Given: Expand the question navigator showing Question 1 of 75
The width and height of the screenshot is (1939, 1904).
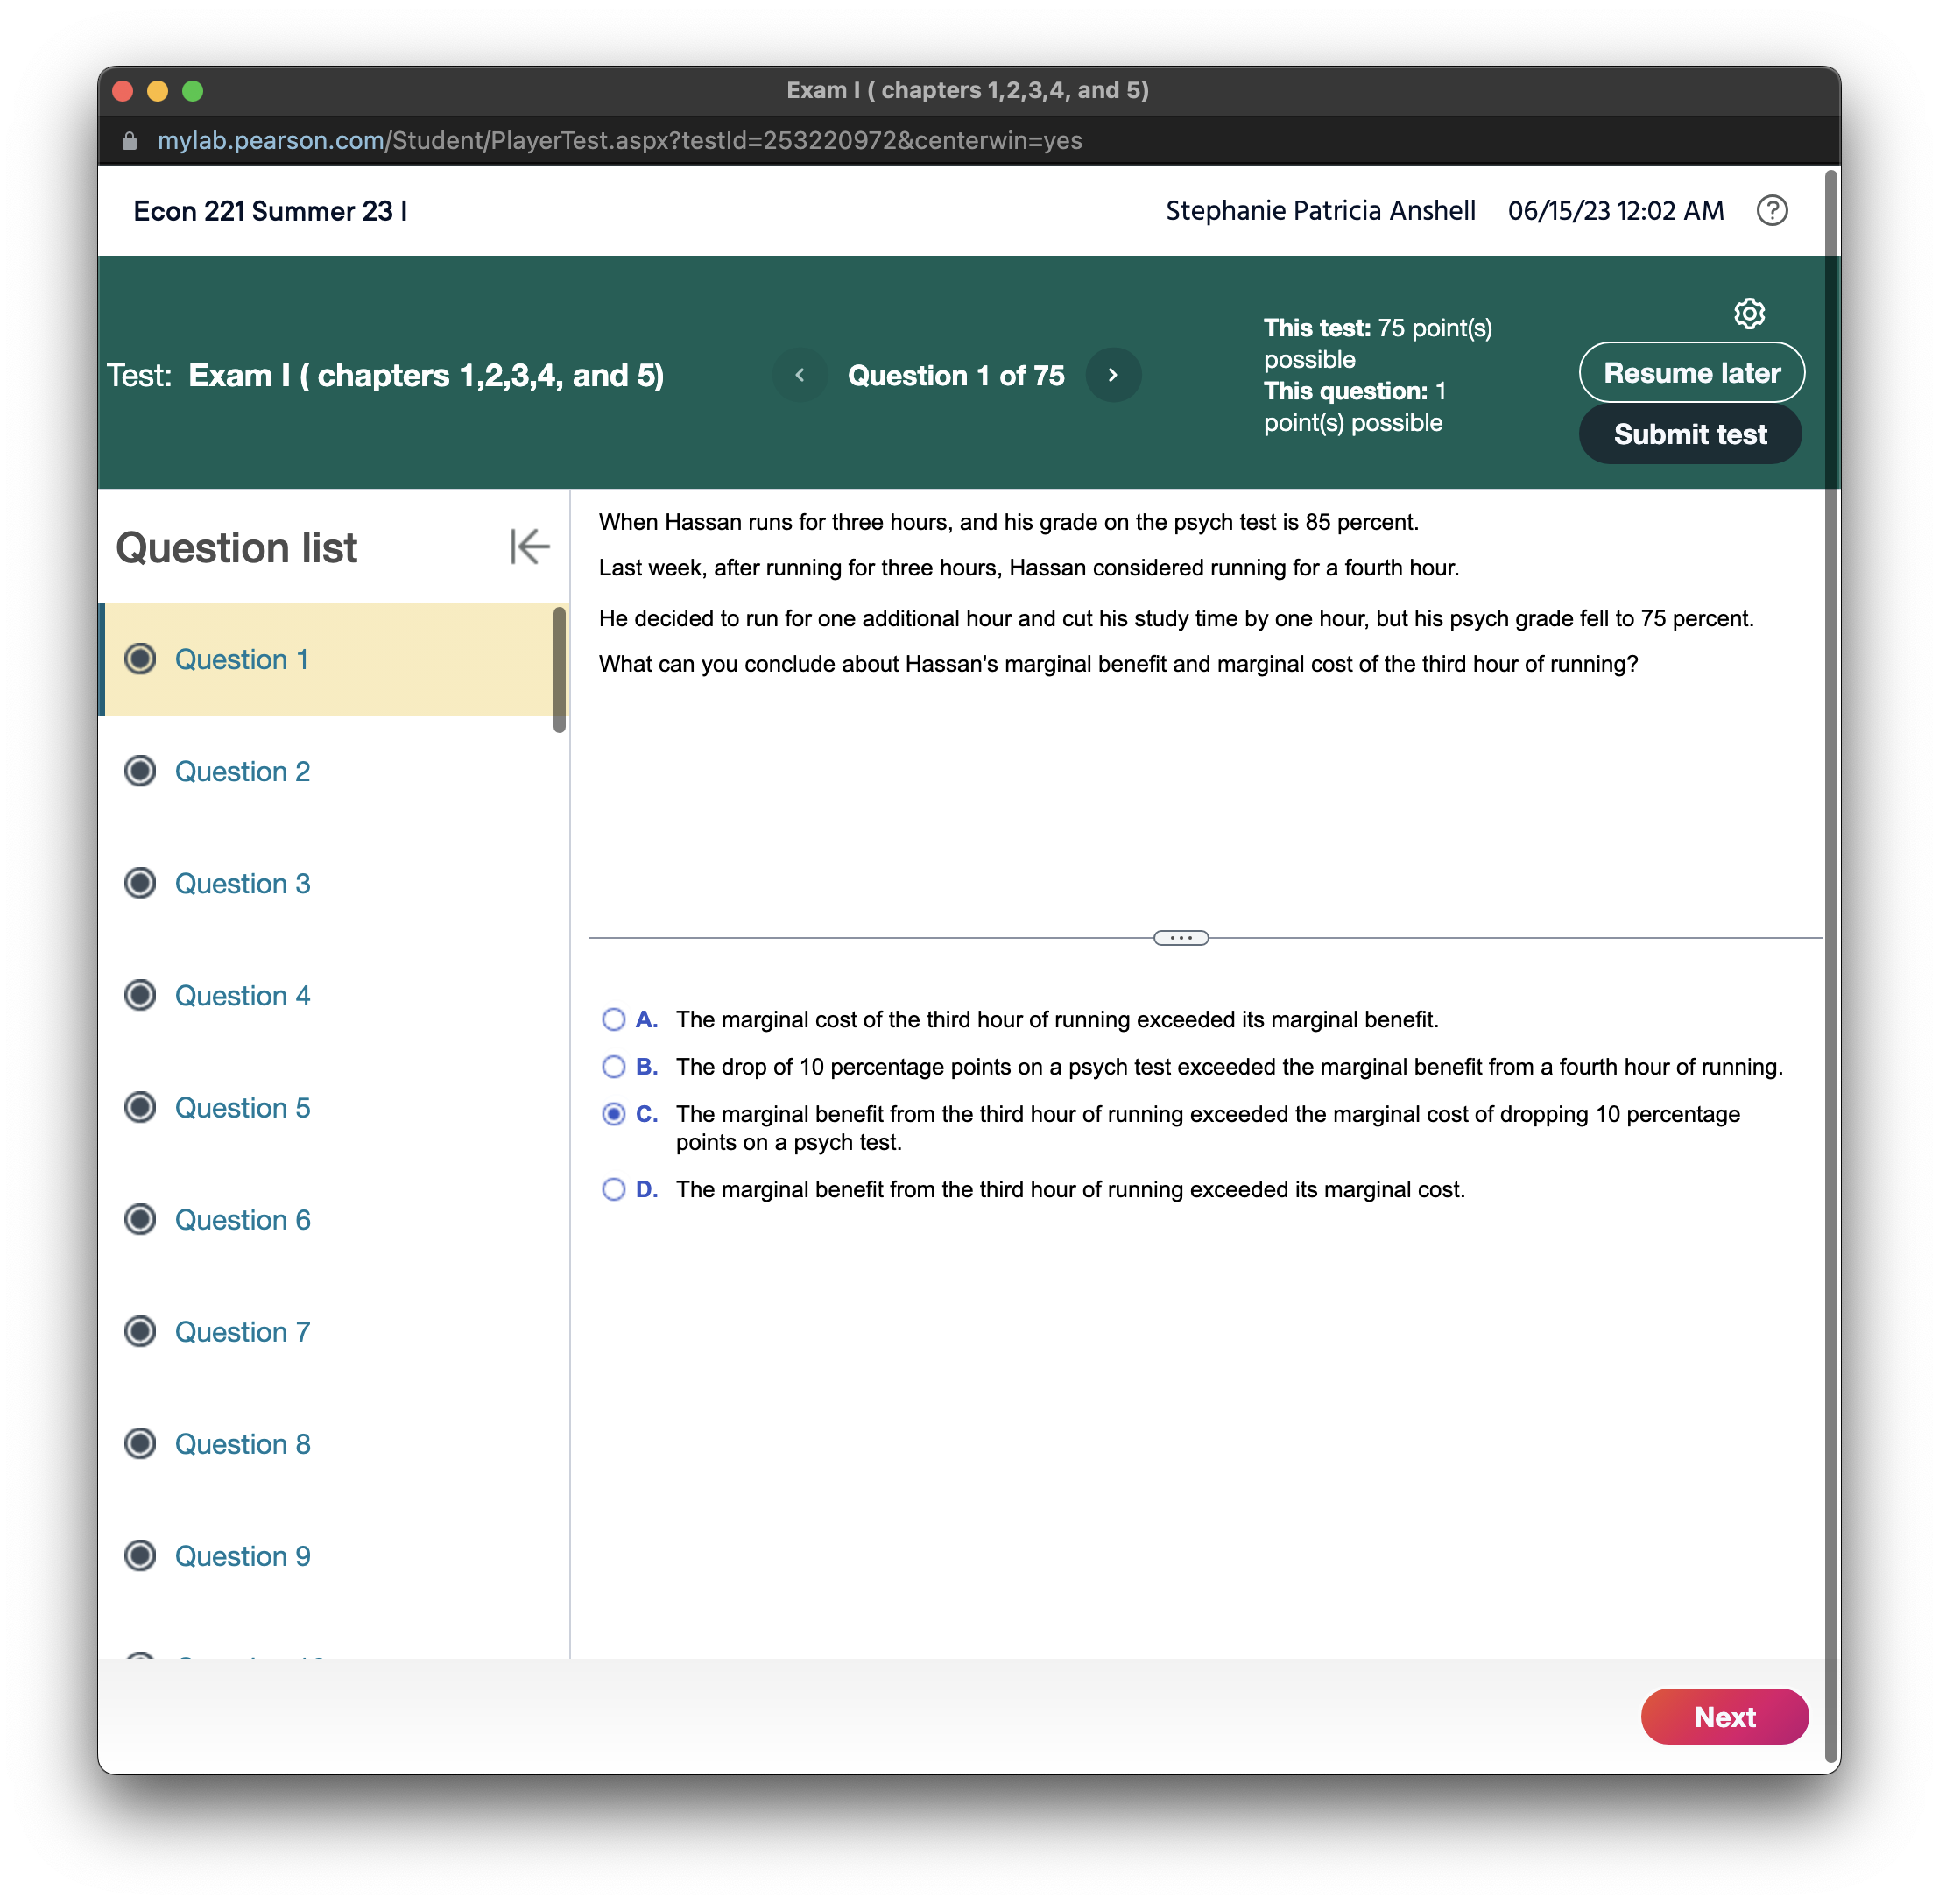Looking at the screenshot, I should pos(955,375).
